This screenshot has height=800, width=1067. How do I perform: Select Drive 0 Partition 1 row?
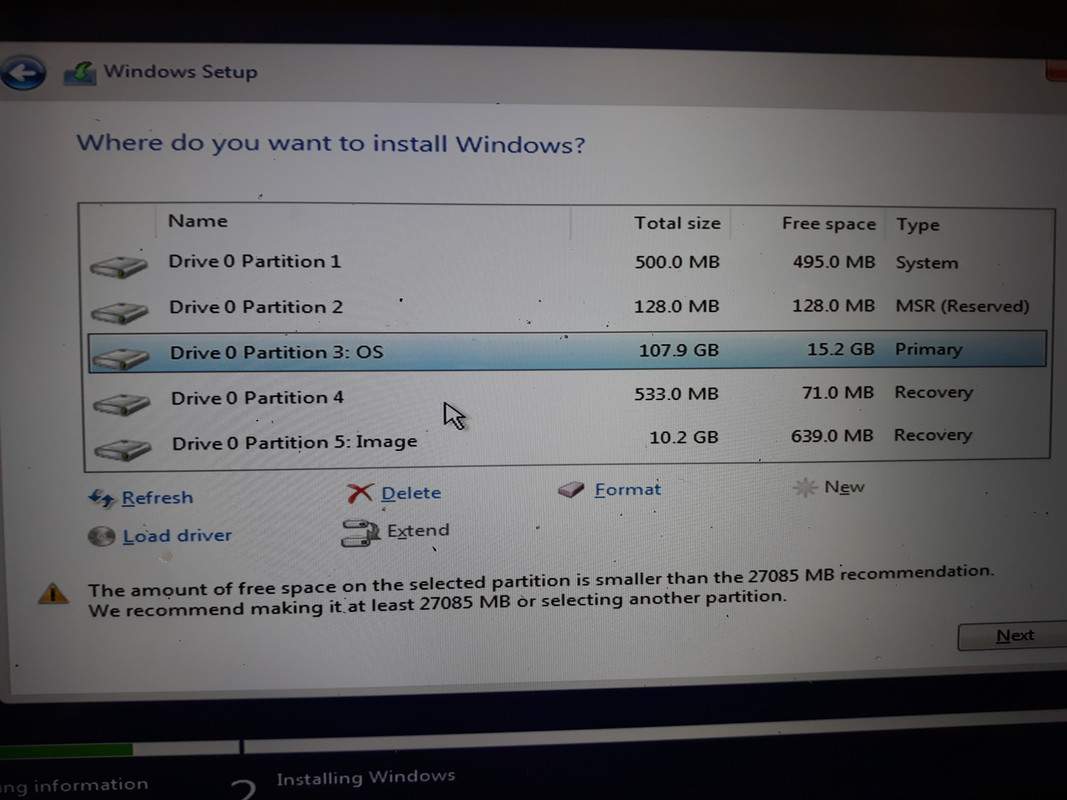click(x=567, y=263)
